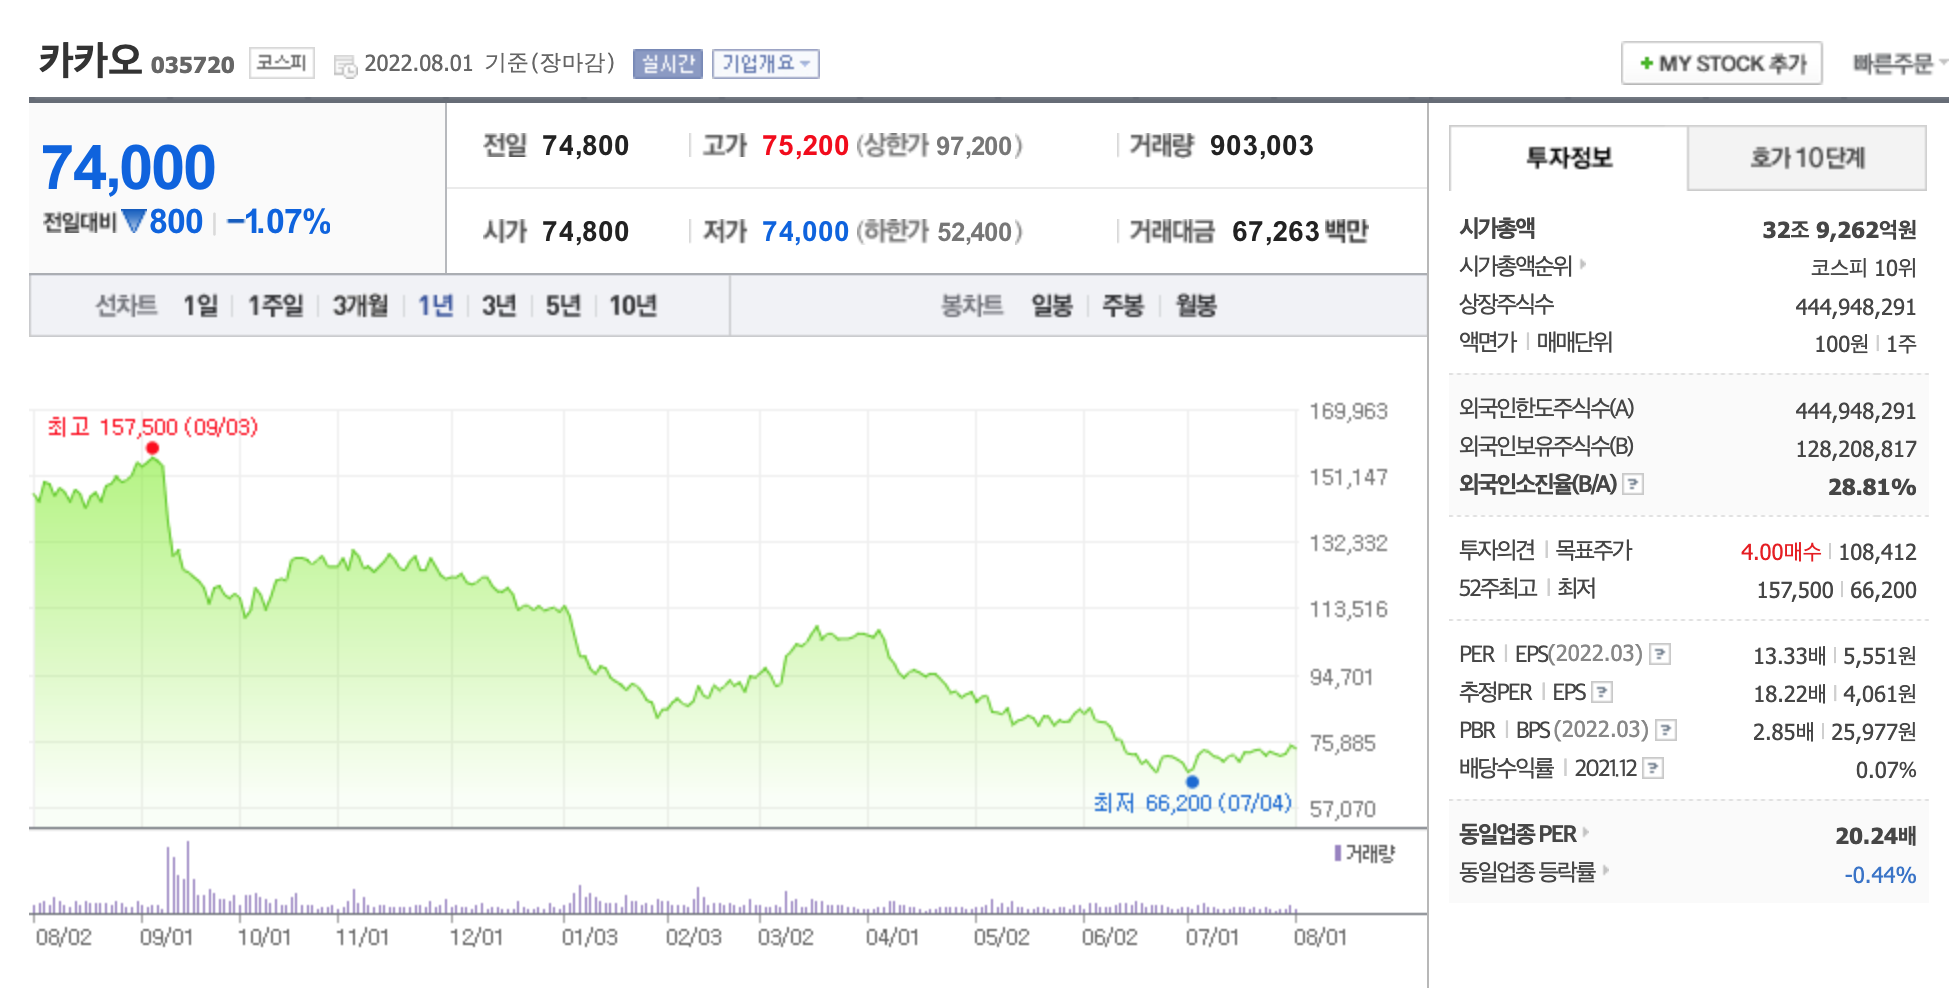Show the 월봉 candlestick chart
Image resolution: width=1956 pixels, height=988 pixels.
click(1195, 306)
